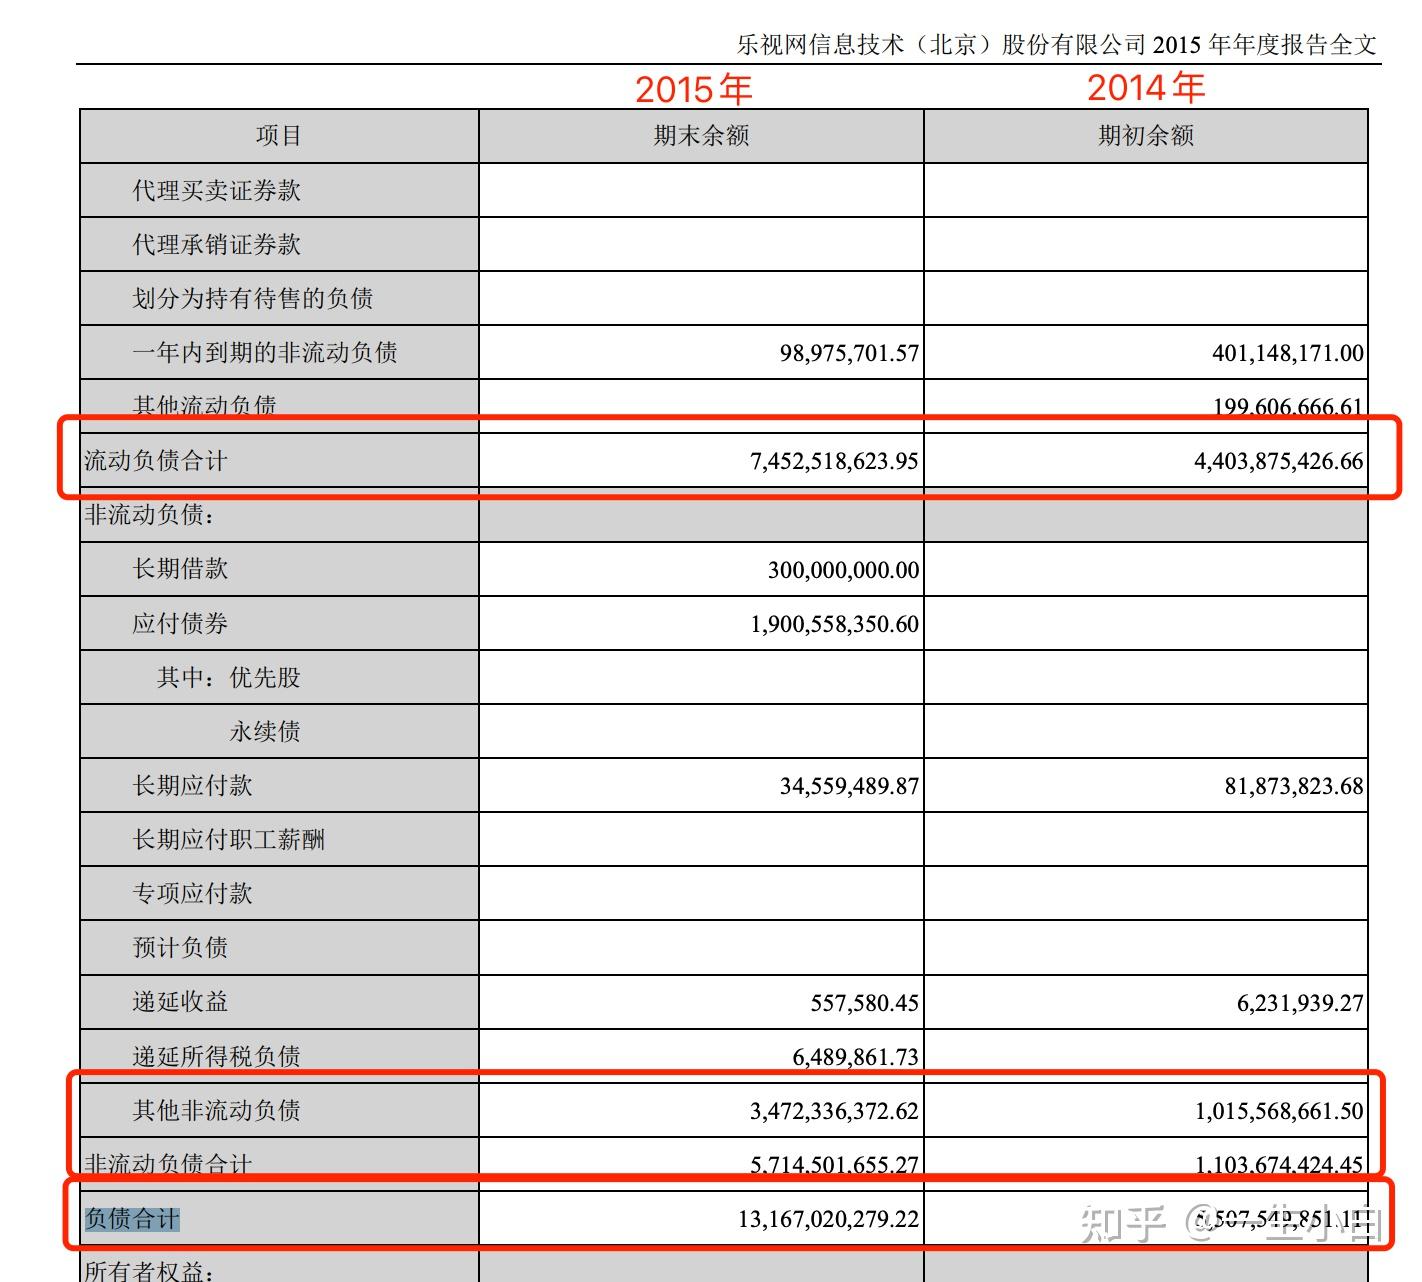Select the 递延收益 row label
Viewport: 1422px width, 1282px height.
pos(180,1002)
